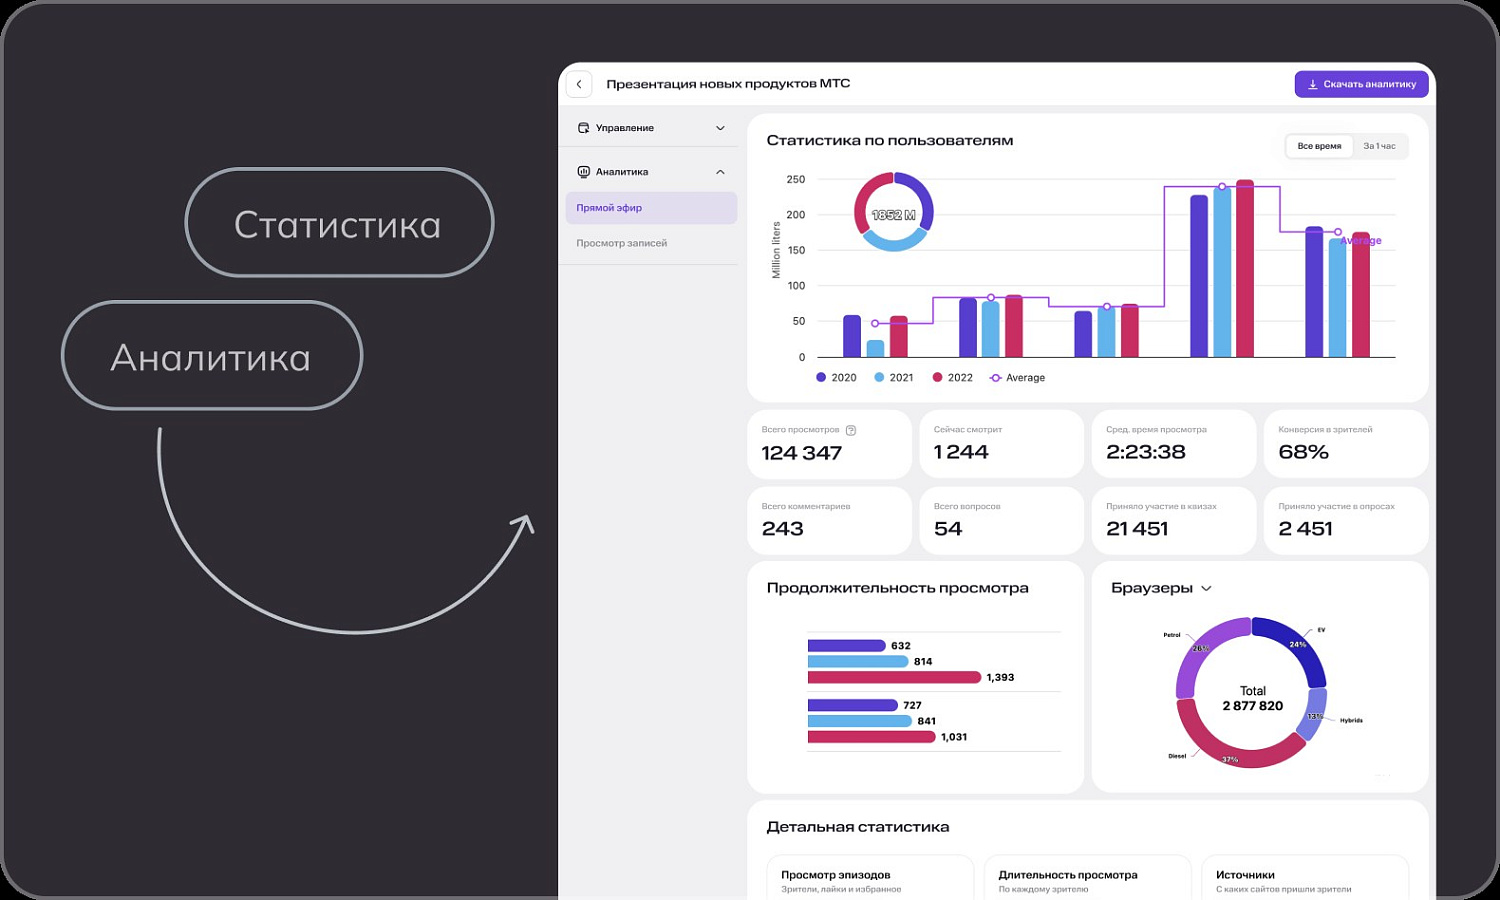Image resolution: width=1500 pixels, height=900 pixels.
Task: Click the Аналитика chart icon
Action: point(583,172)
